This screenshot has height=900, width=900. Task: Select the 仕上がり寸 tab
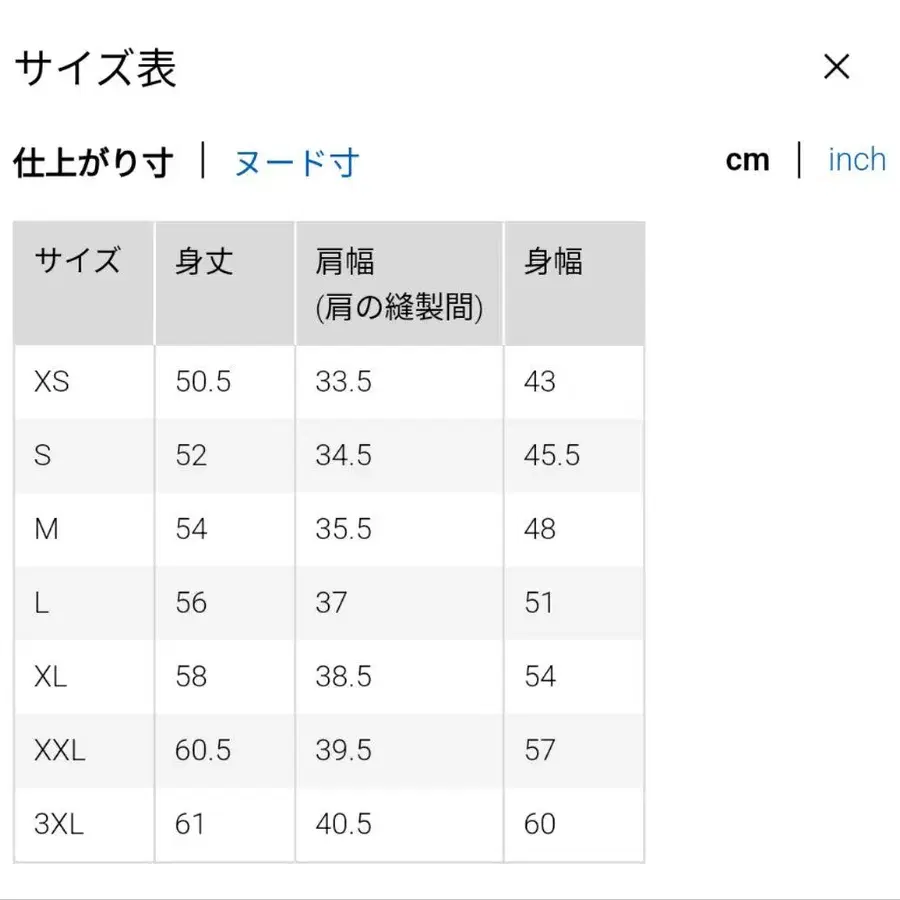click(93, 160)
